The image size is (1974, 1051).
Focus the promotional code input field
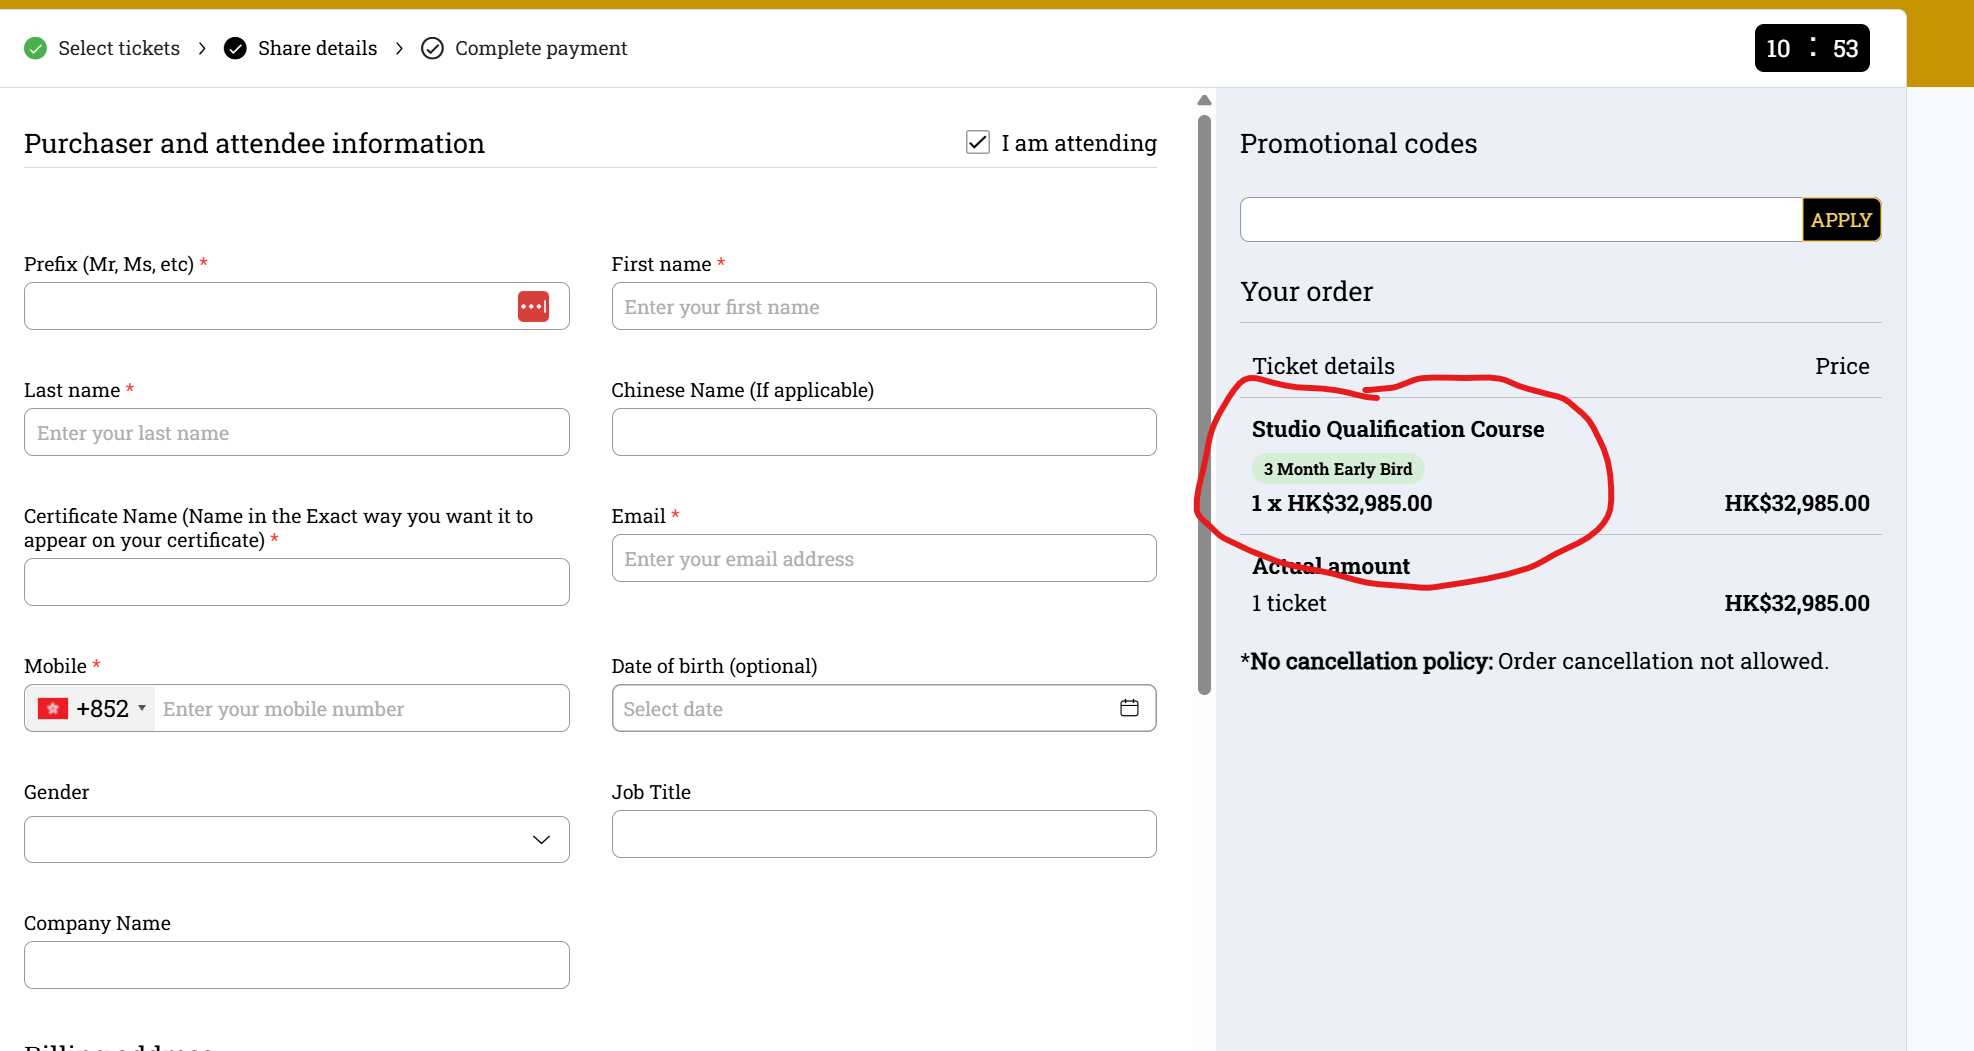point(1520,219)
